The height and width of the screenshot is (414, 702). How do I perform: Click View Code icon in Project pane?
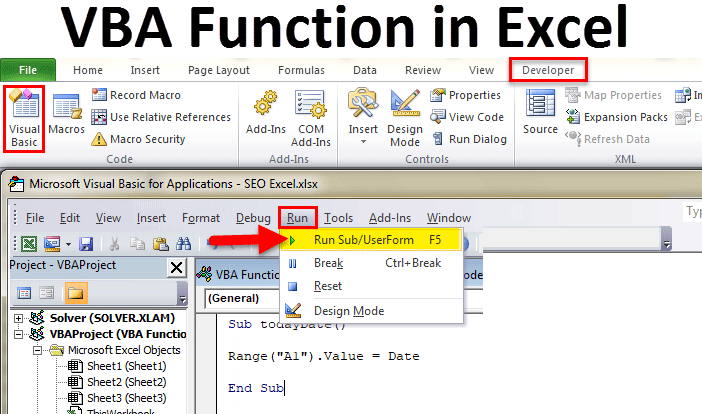coord(24,293)
